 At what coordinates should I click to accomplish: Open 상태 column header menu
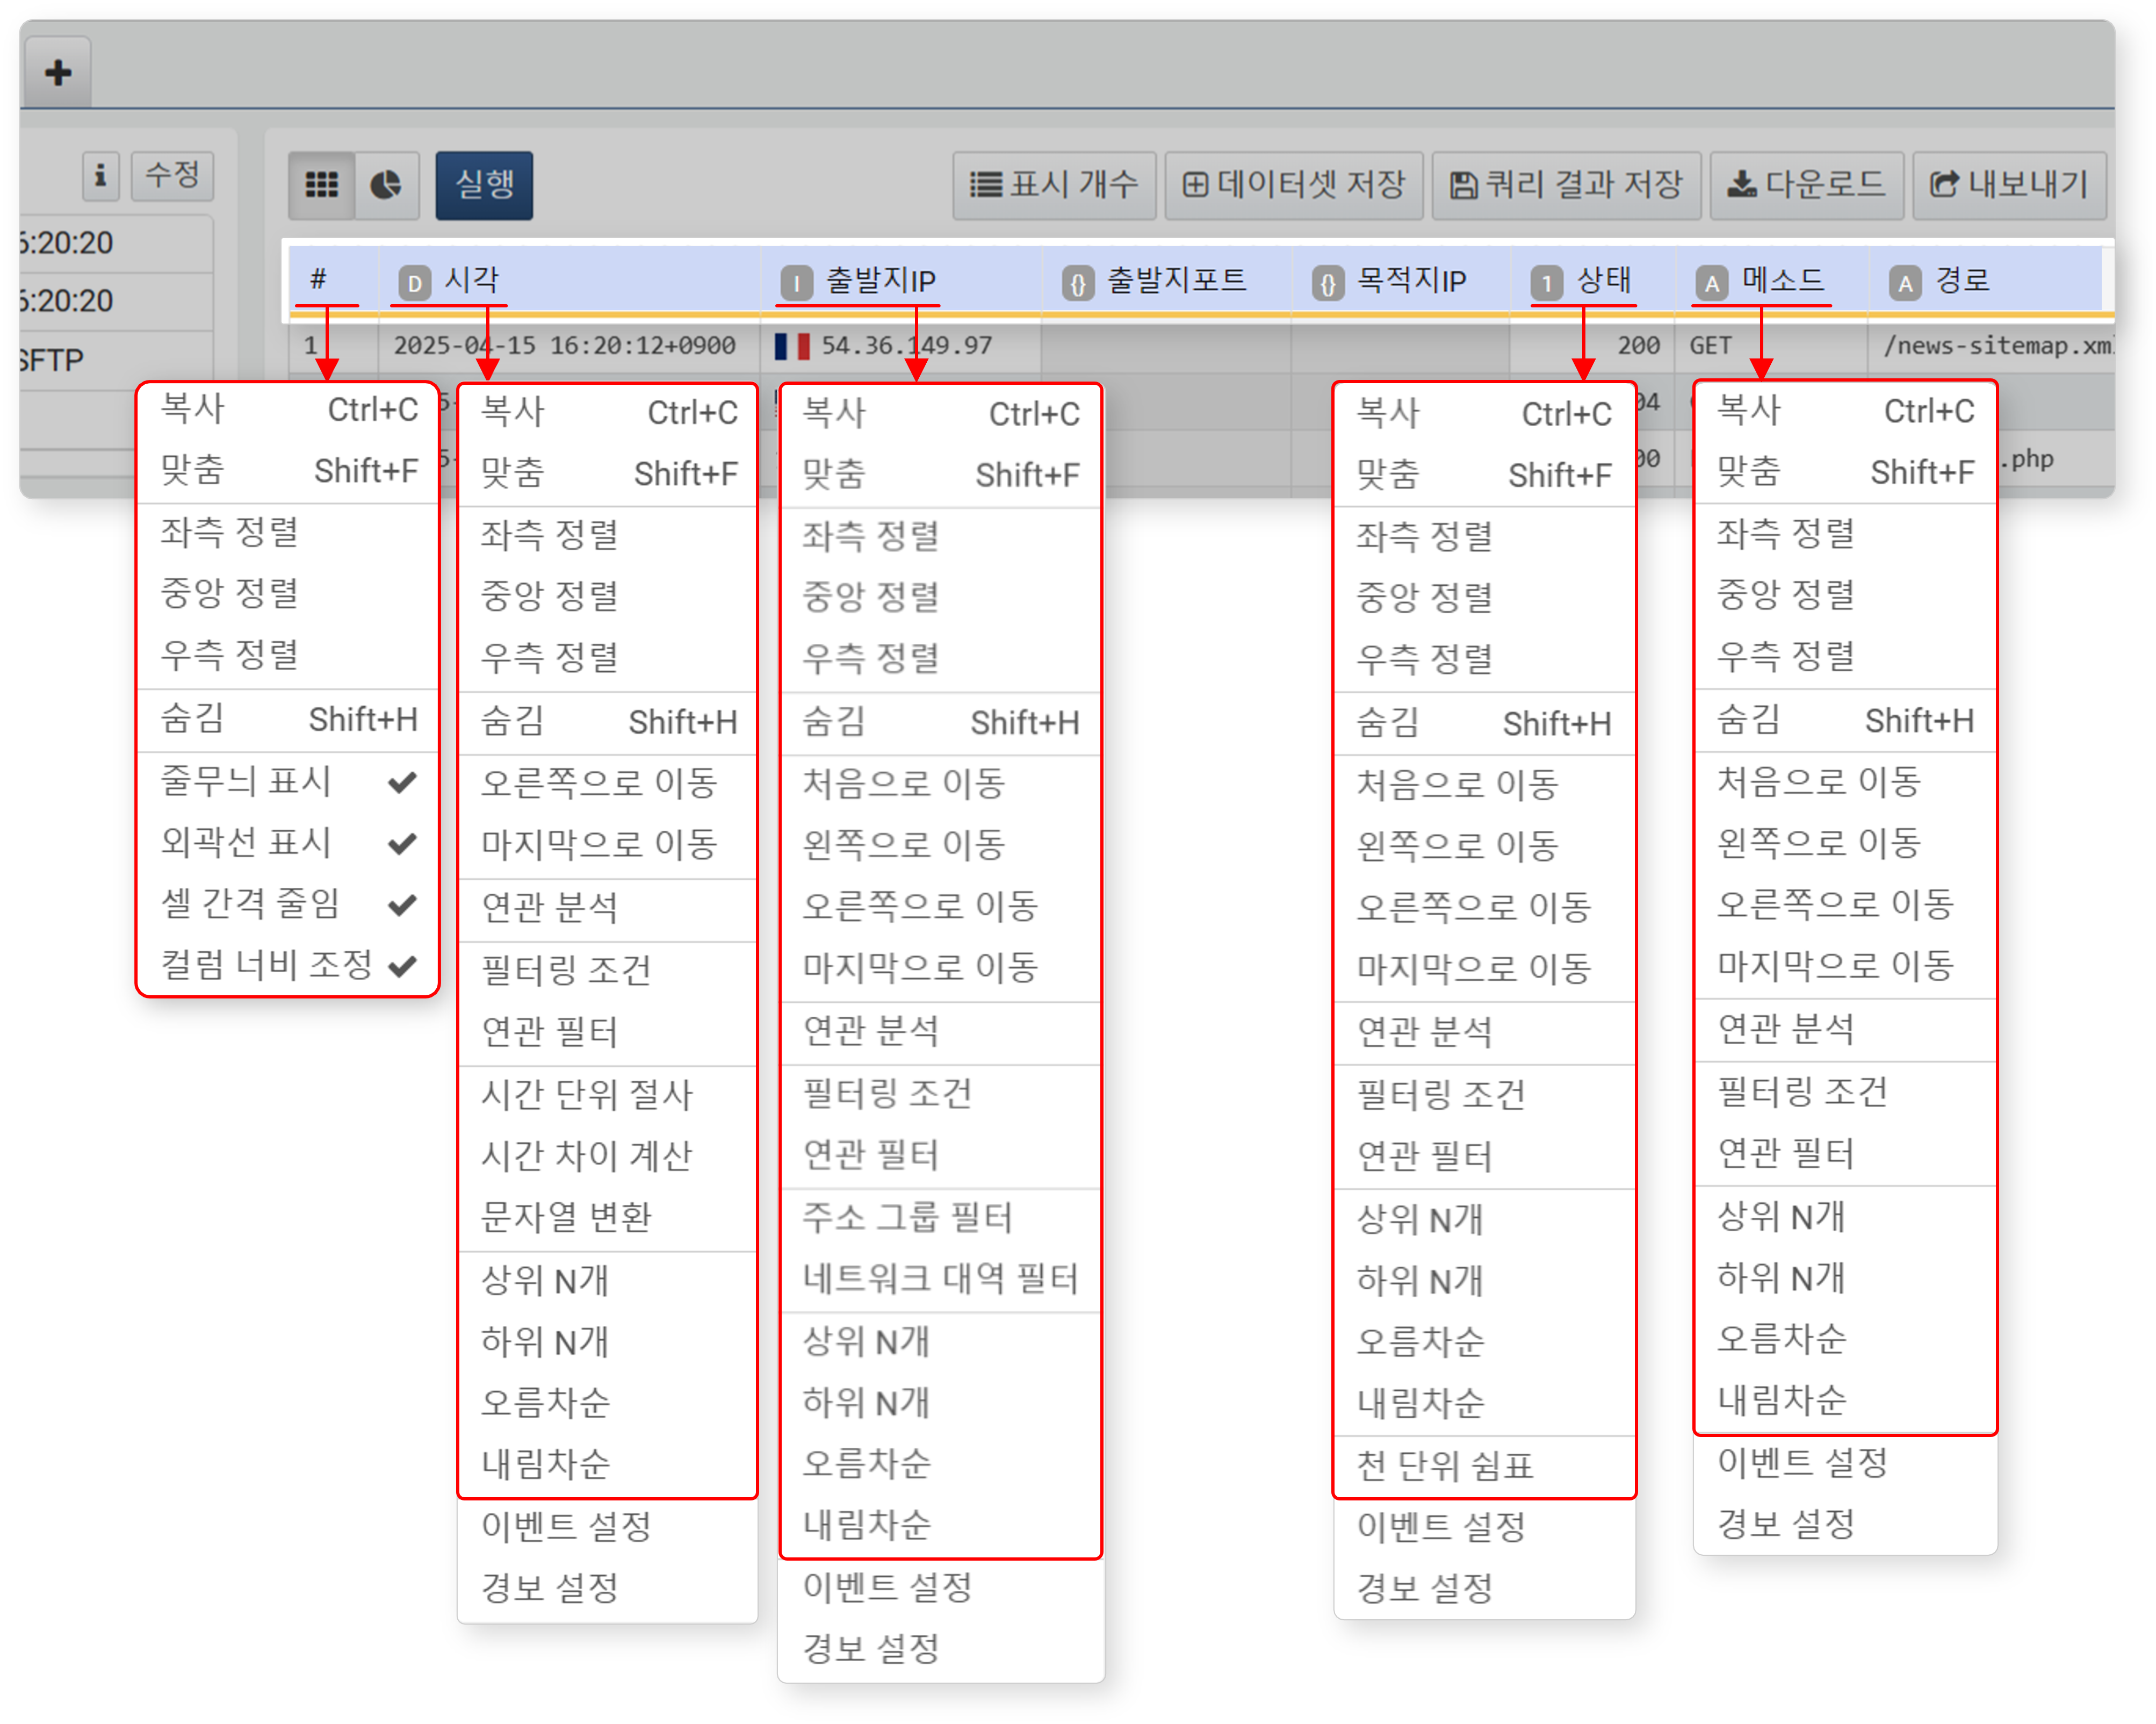(x=1603, y=281)
